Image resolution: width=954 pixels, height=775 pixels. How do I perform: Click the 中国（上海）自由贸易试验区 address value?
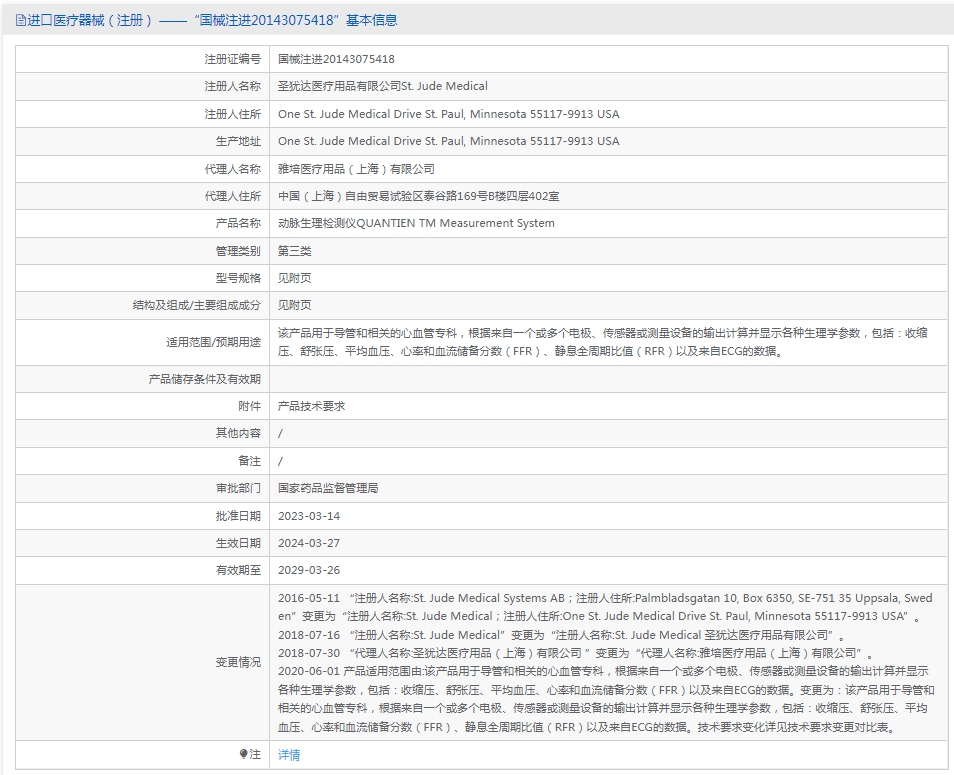click(419, 196)
